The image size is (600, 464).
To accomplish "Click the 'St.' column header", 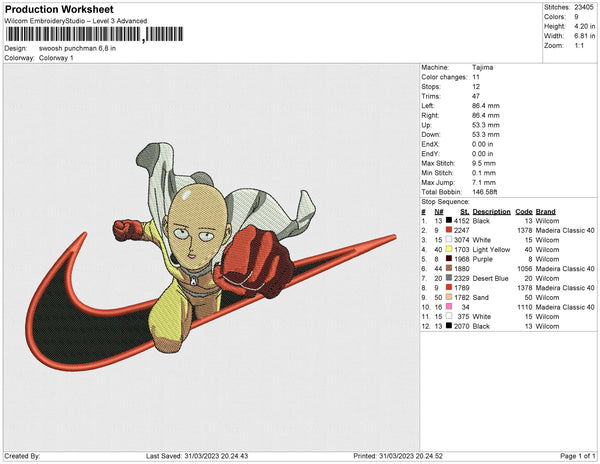I will pyautogui.click(x=465, y=212).
